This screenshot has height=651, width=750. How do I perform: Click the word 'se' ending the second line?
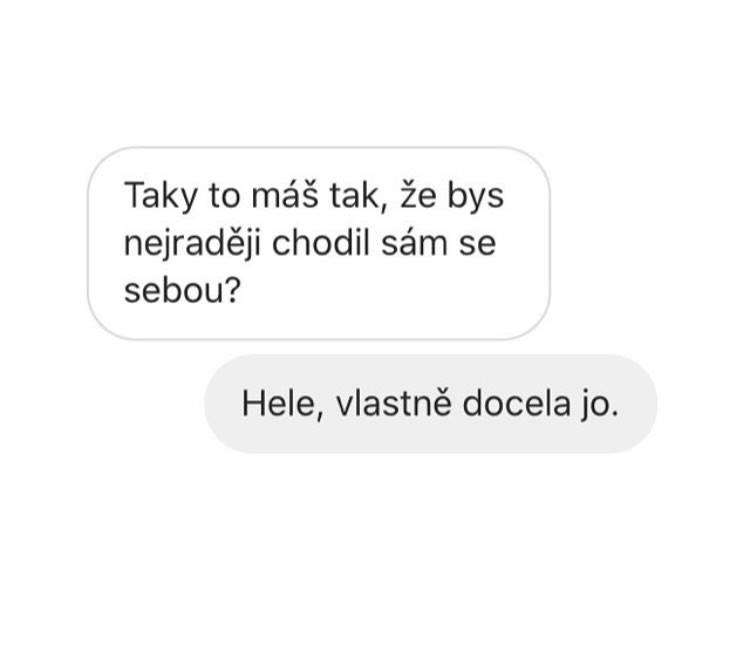point(477,244)
